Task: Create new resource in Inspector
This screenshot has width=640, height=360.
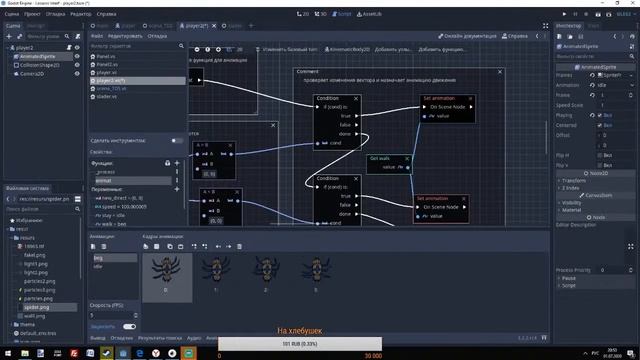Action: tap(560, 36)
